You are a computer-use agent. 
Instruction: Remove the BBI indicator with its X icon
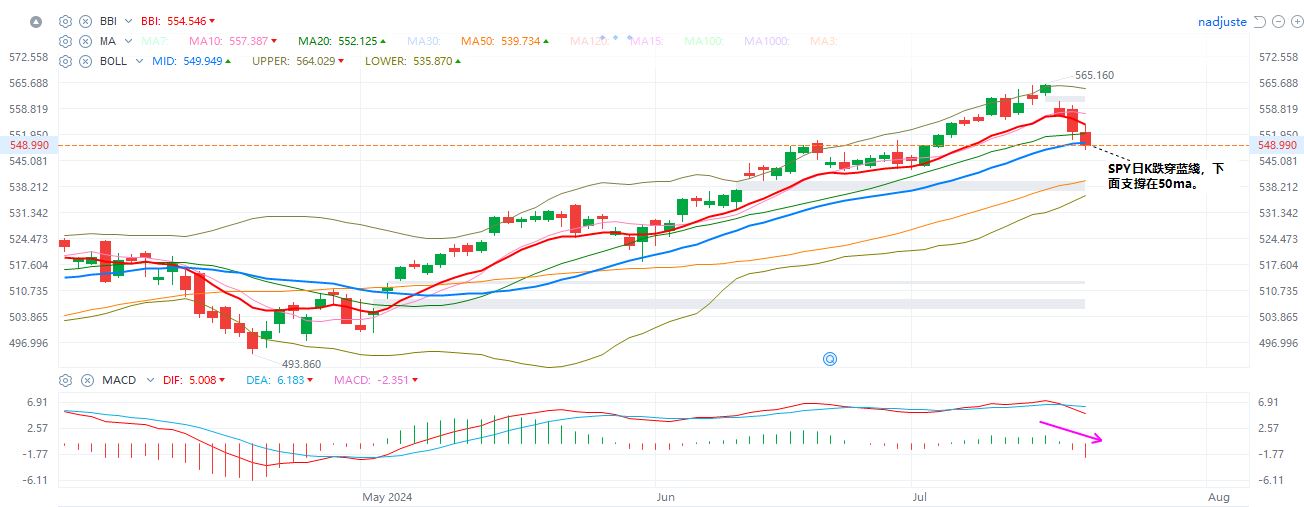(x=84, y=21)
